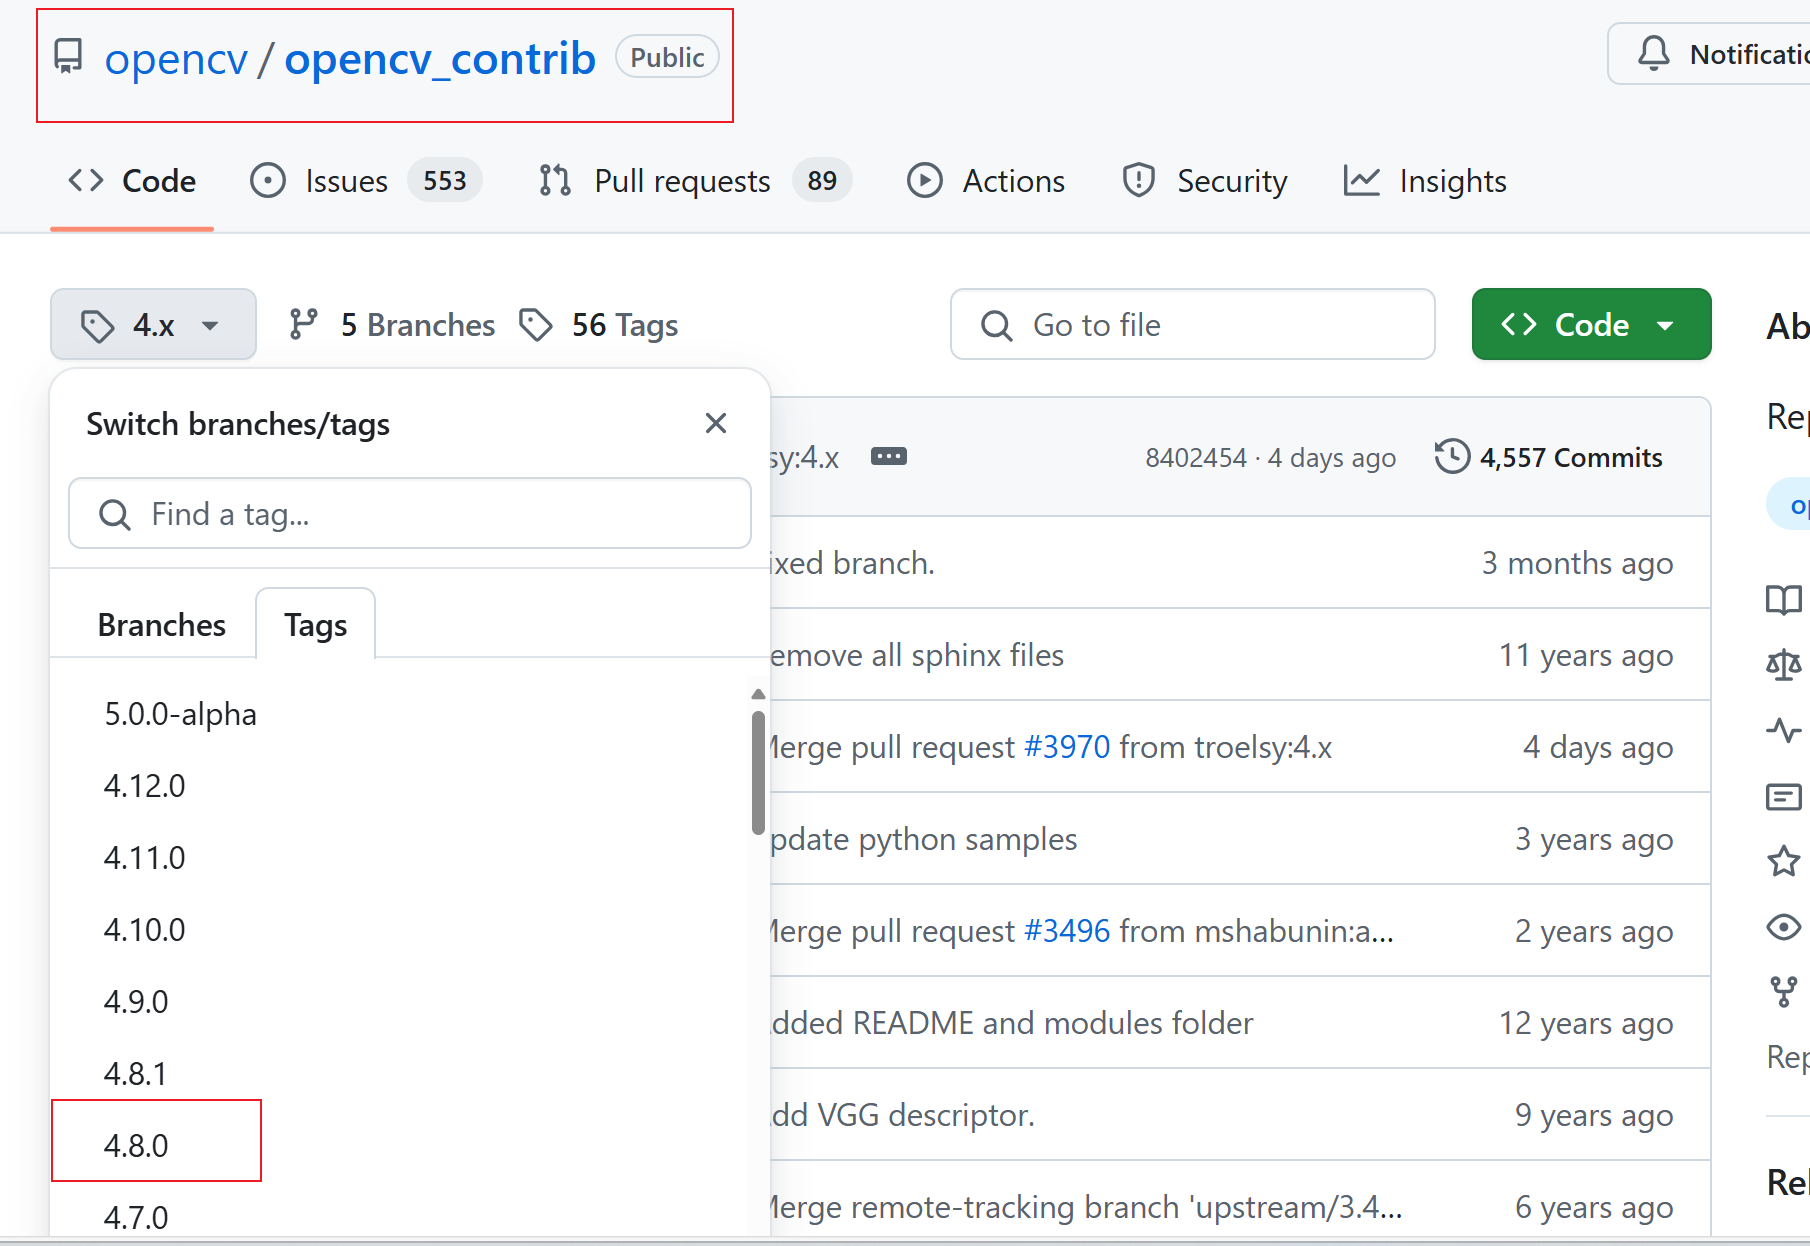Open the Insights tab
The image size is (1810, 1246).
[1425, 181]
